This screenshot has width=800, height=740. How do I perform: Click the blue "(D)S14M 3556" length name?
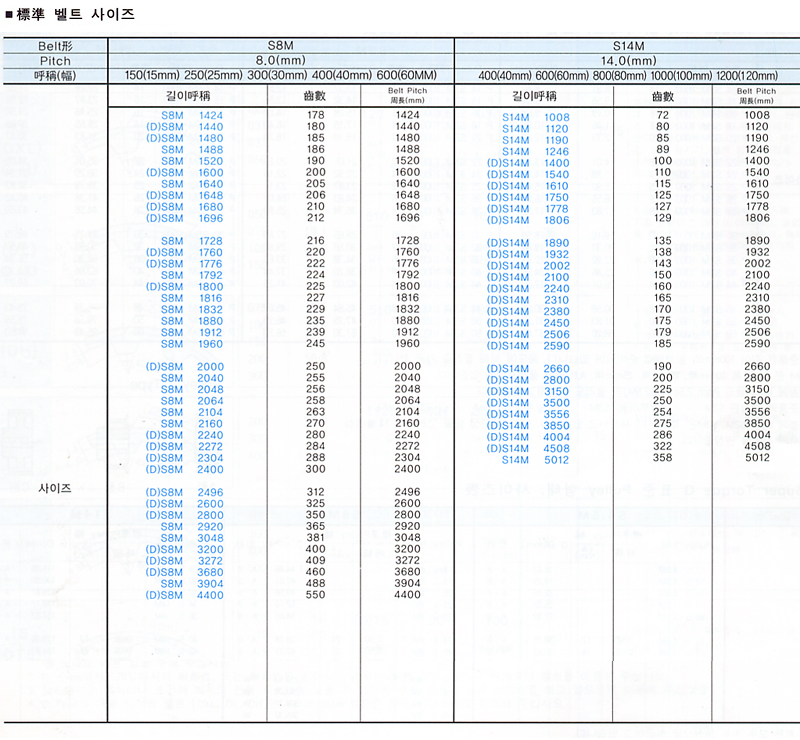click(528, 414)
